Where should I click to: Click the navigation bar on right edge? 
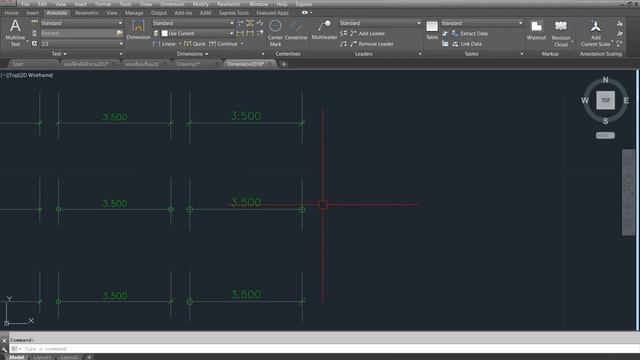click(x=629, y=192)
